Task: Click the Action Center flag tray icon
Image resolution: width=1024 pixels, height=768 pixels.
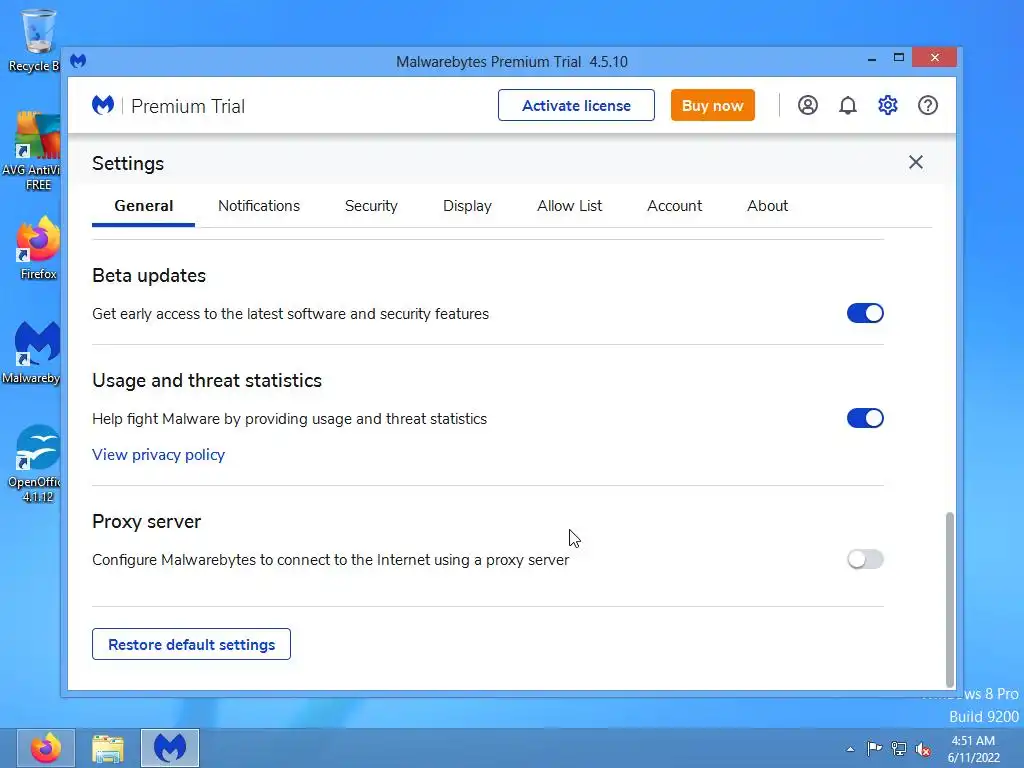Action: pos(874,748)
